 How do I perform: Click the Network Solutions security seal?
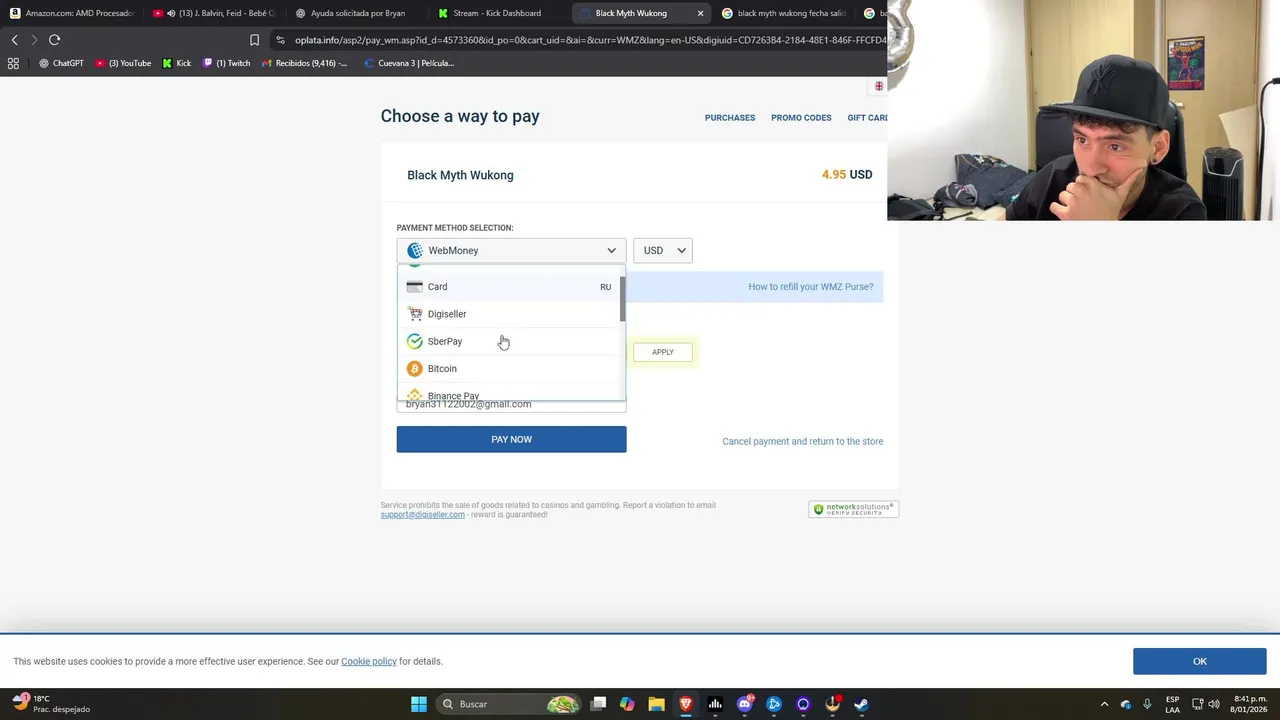click(x=853, y=509)
